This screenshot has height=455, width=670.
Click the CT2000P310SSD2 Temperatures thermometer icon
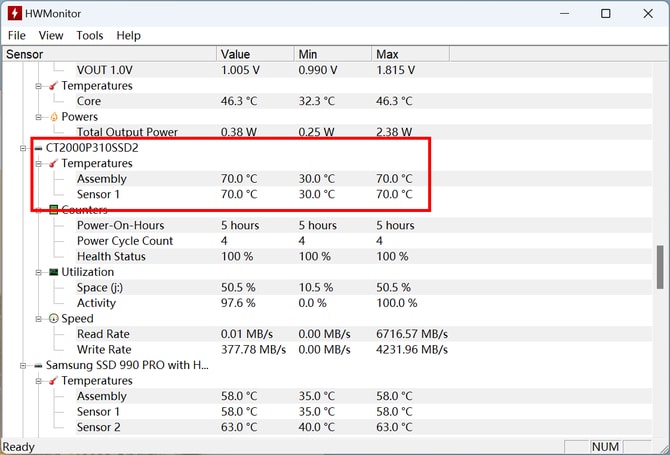click(53, 163)
